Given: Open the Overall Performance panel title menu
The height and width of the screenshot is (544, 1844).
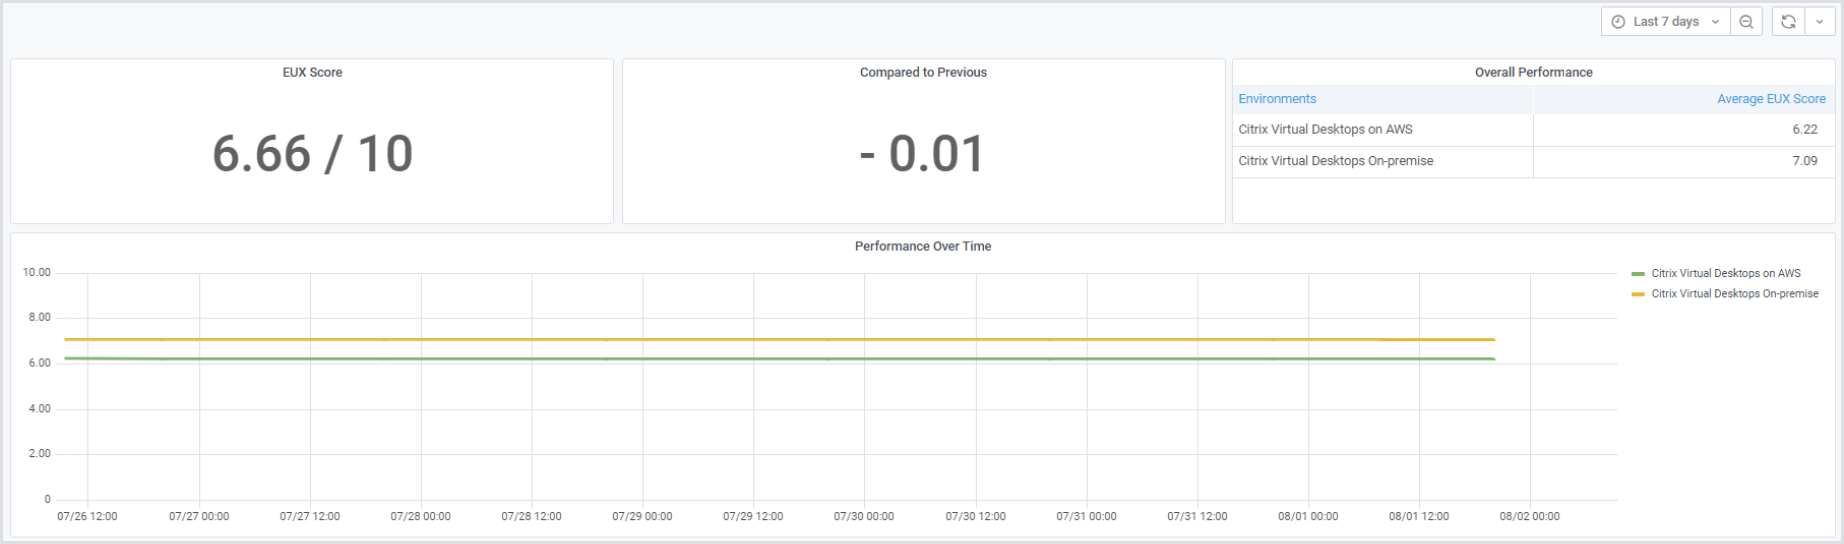Looking at the screenshot, I should tap(1533, 72).
